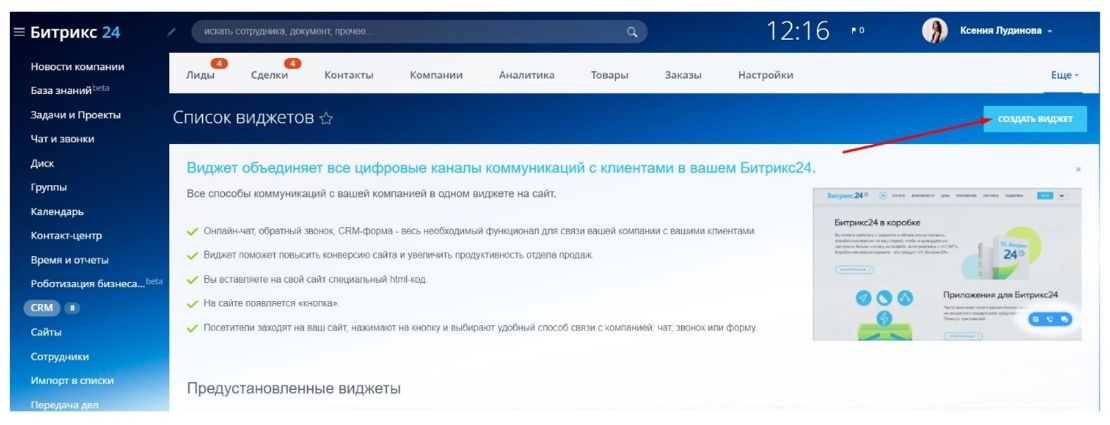Open the Аналитика tab

(527, 75)
